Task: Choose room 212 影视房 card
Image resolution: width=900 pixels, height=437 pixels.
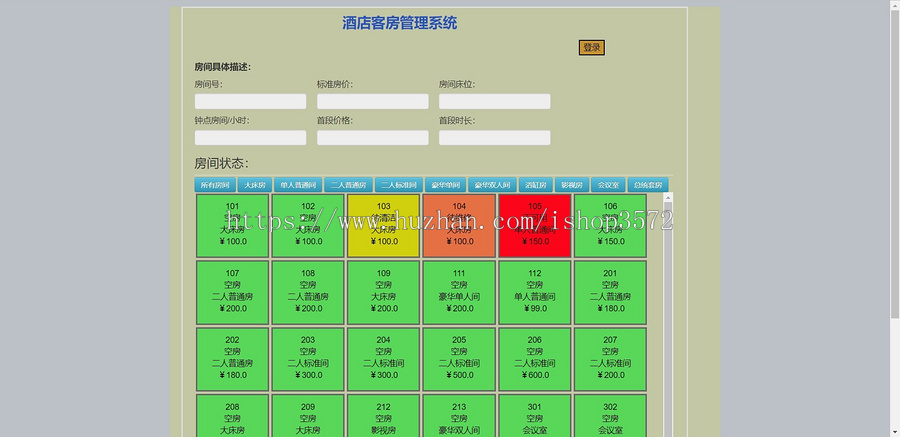Action: pos(383,416)
